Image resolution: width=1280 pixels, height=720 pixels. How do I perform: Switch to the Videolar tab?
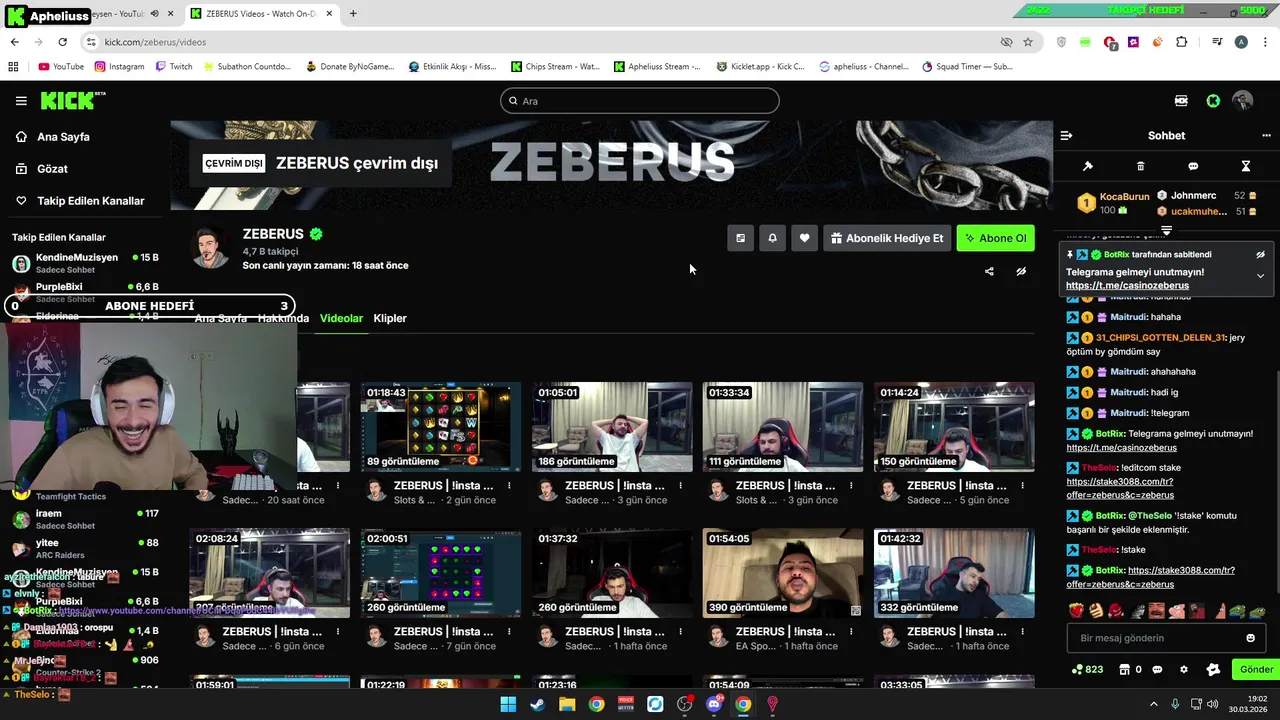pos(341,318)
